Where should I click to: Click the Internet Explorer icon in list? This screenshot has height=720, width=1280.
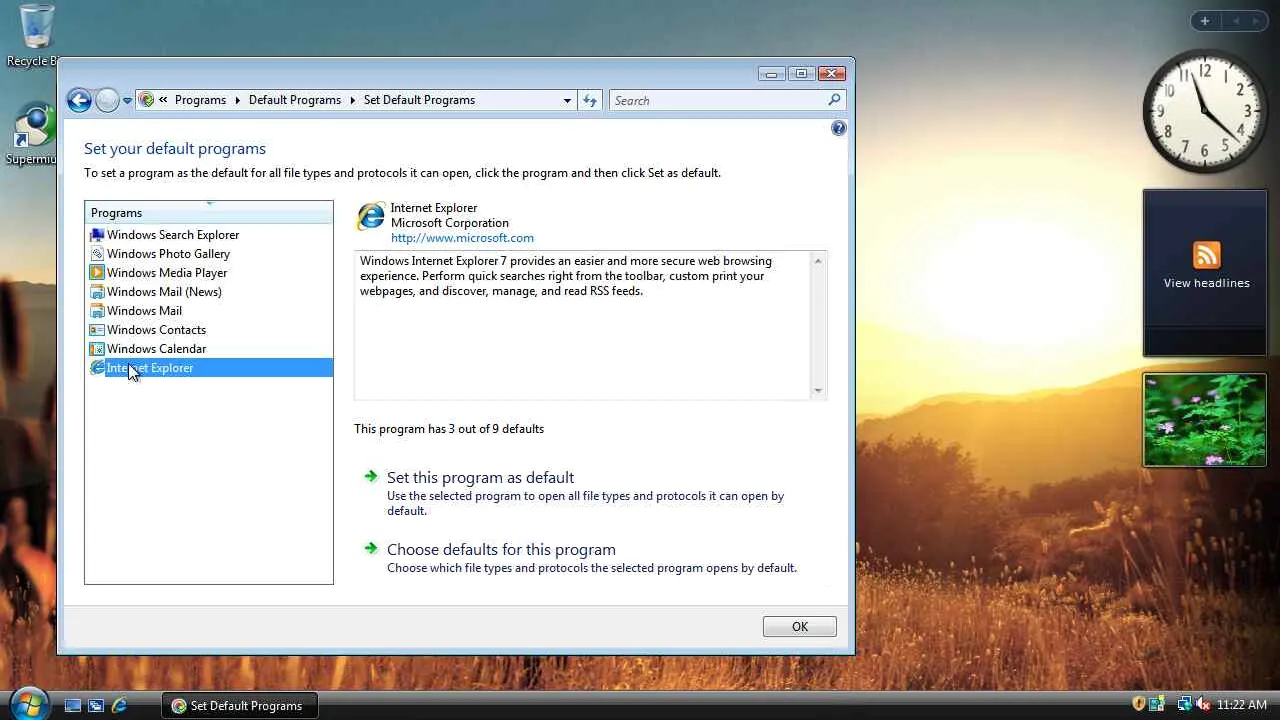[97, 368]
